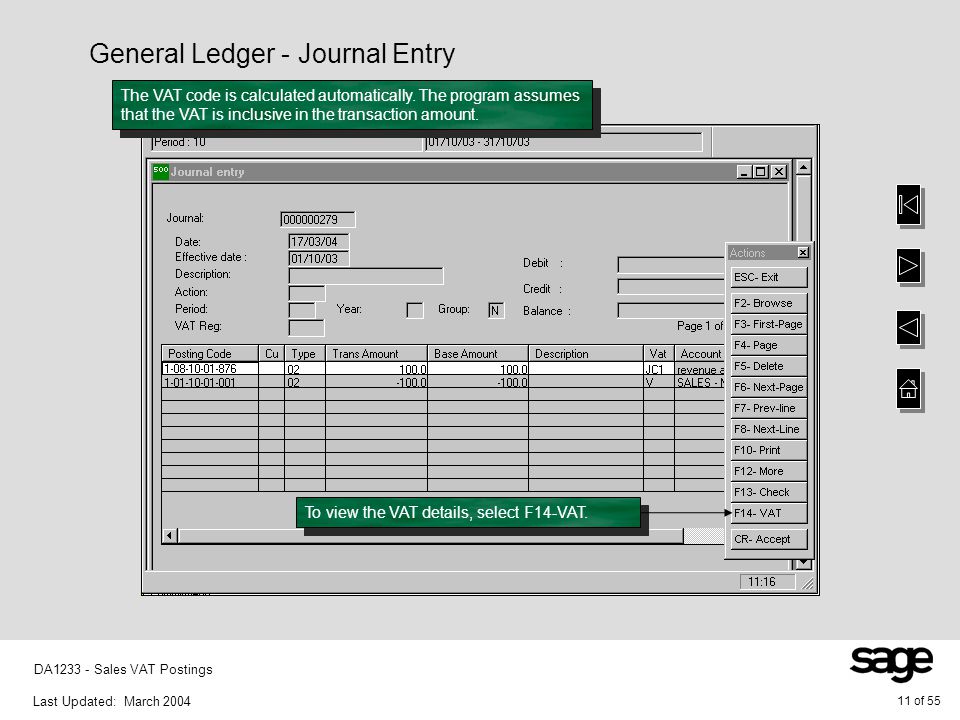Jump to the first slide navigation icon
Viewport: 960px width, 720px height.
tap(909, 204)
